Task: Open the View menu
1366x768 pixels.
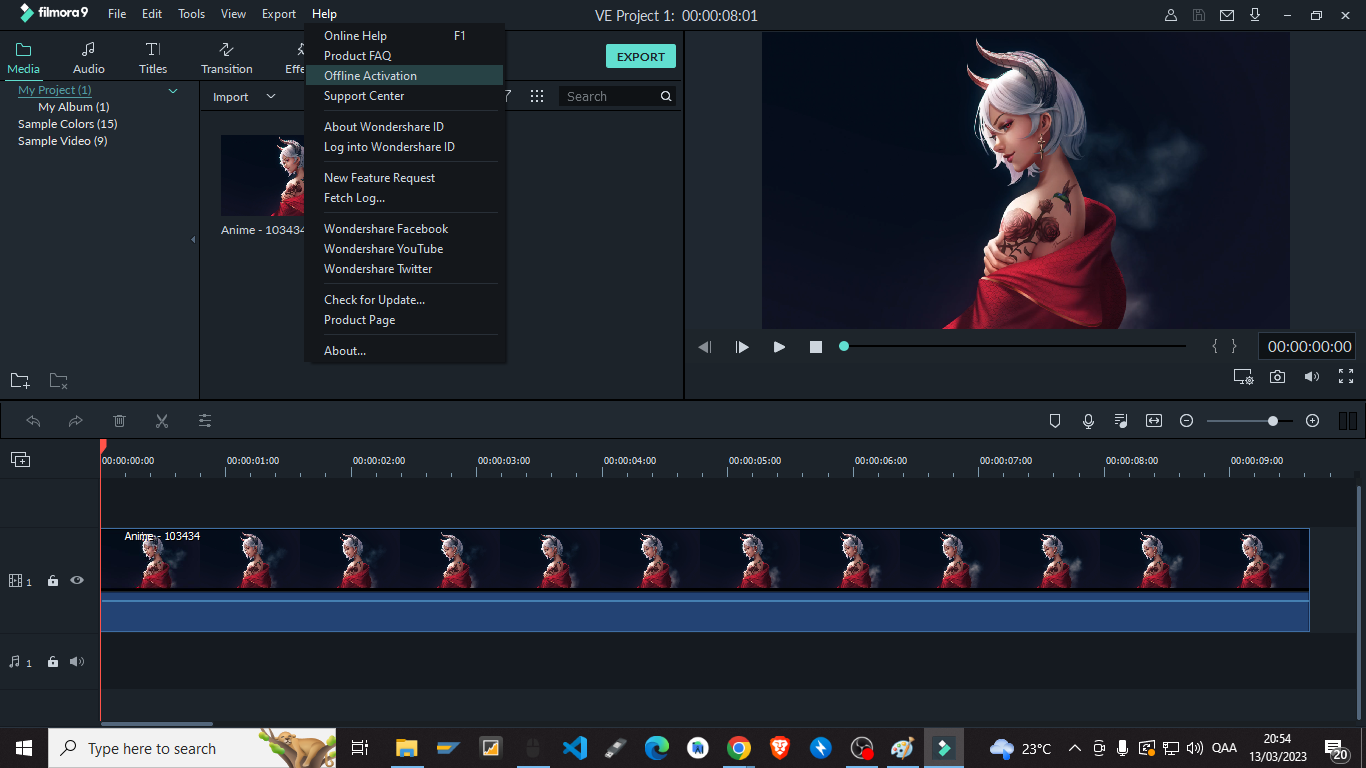Action: (x=233, y=14)
